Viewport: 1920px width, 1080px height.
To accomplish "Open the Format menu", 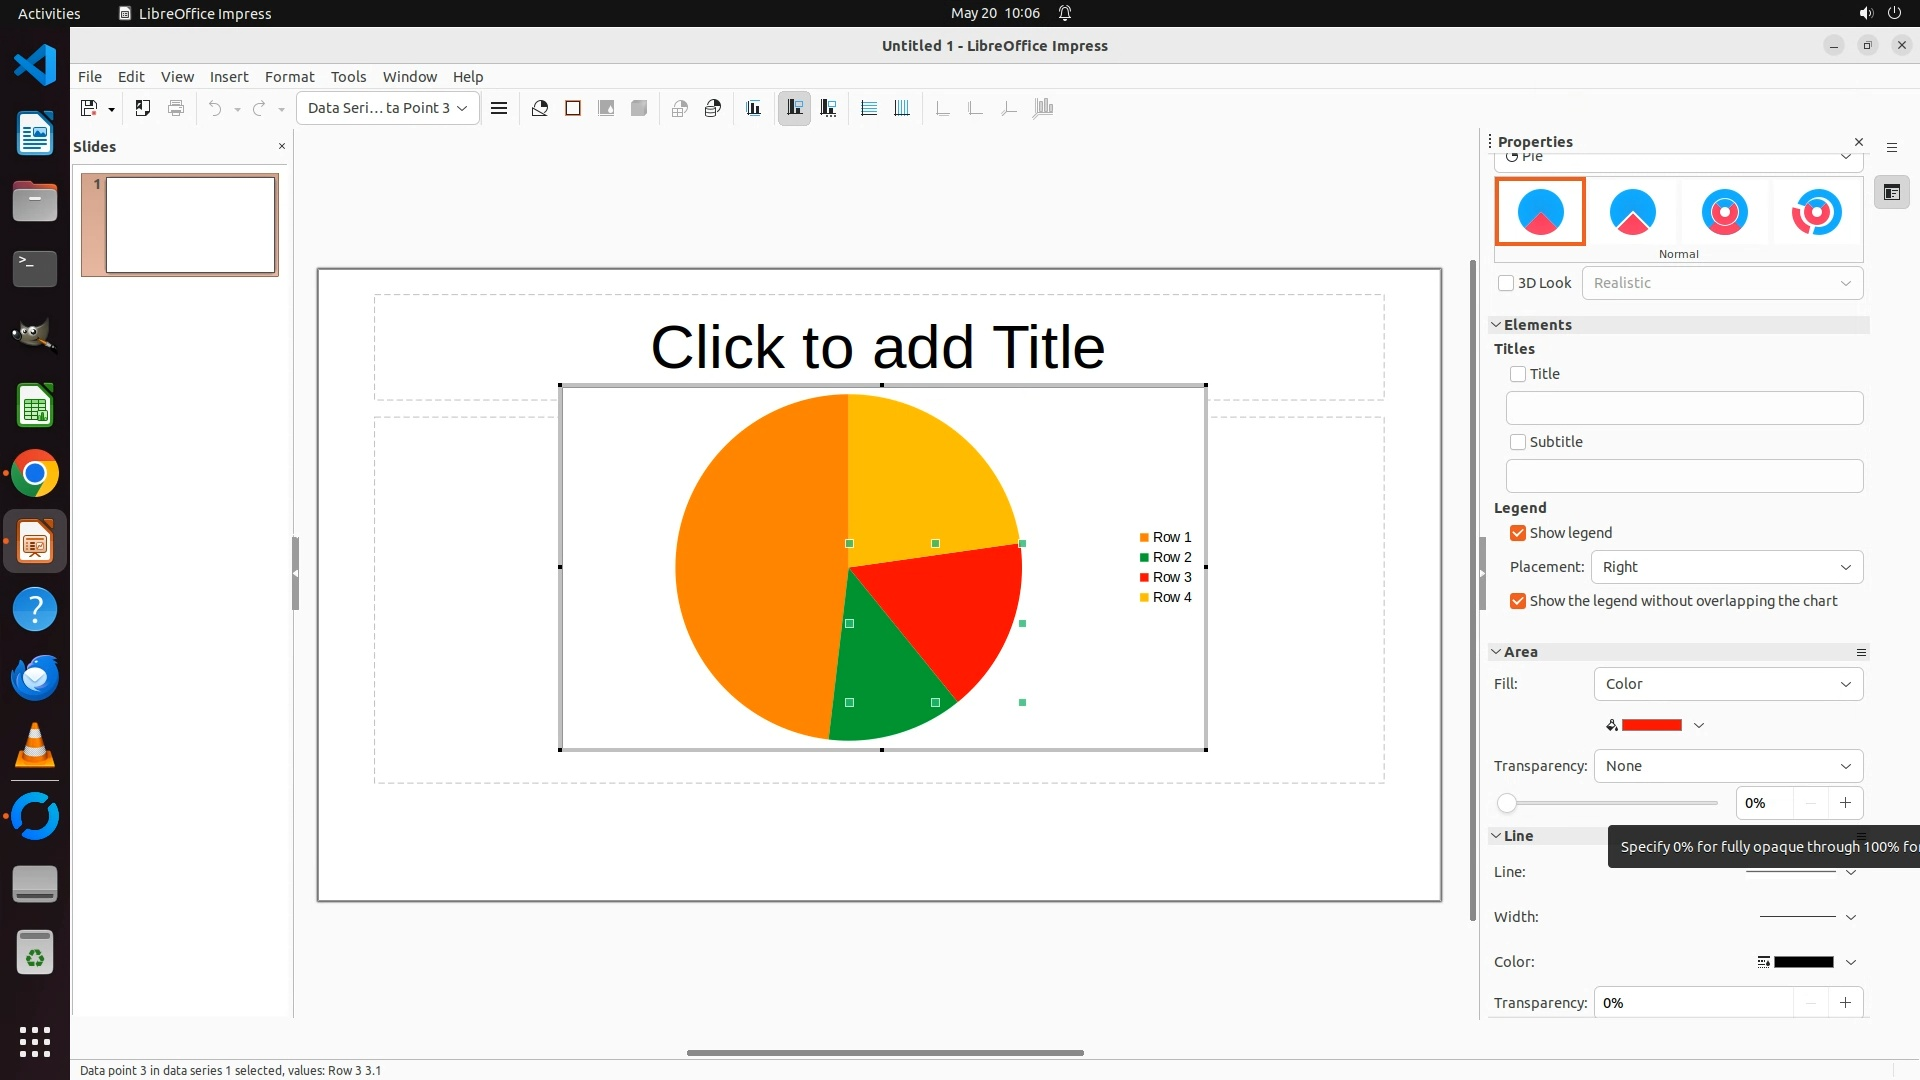I will pos(289,77).
